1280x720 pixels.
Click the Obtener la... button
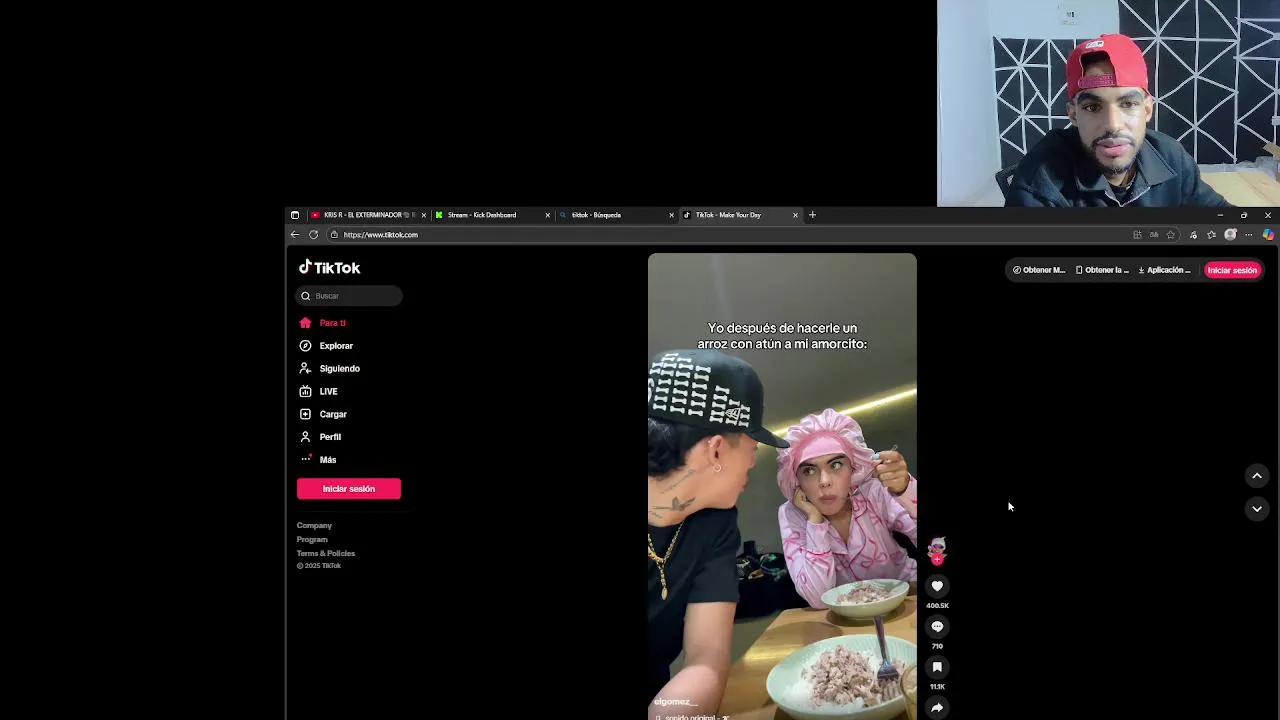pyautogui.click(x=1102, y=270)
